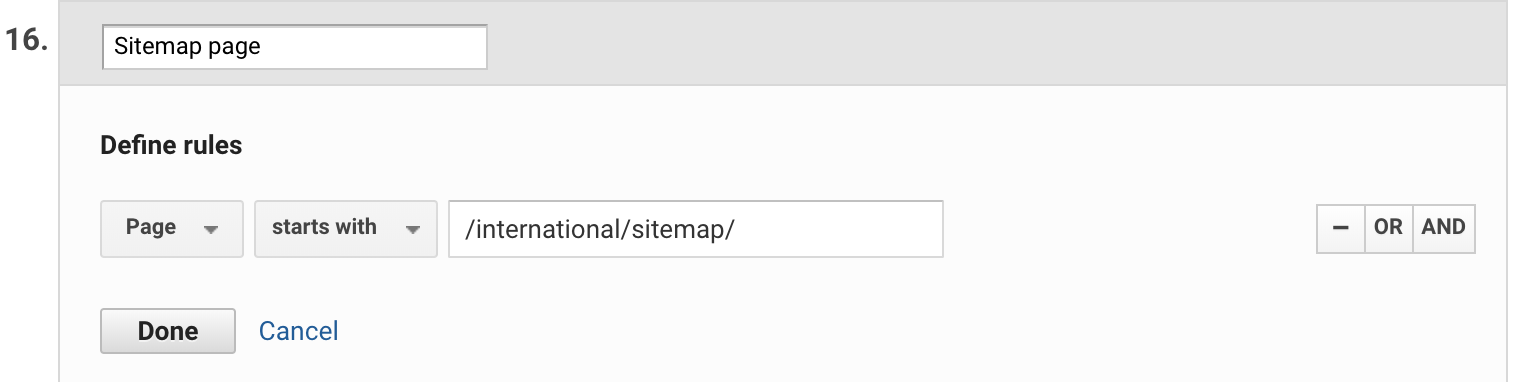Focus the "Sitemap page" step name field

pos(295,47)
